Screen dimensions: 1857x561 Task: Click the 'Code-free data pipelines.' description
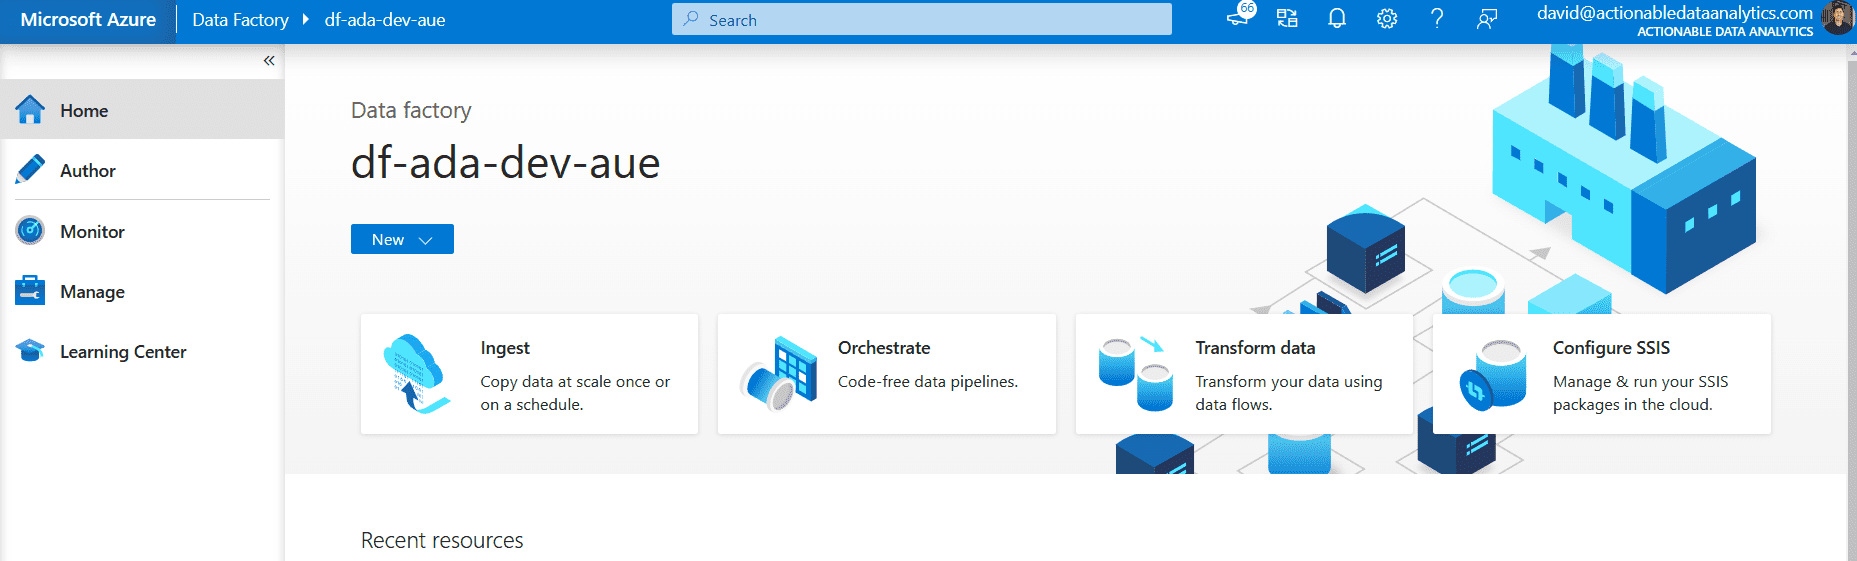click(x=928, y=382)
